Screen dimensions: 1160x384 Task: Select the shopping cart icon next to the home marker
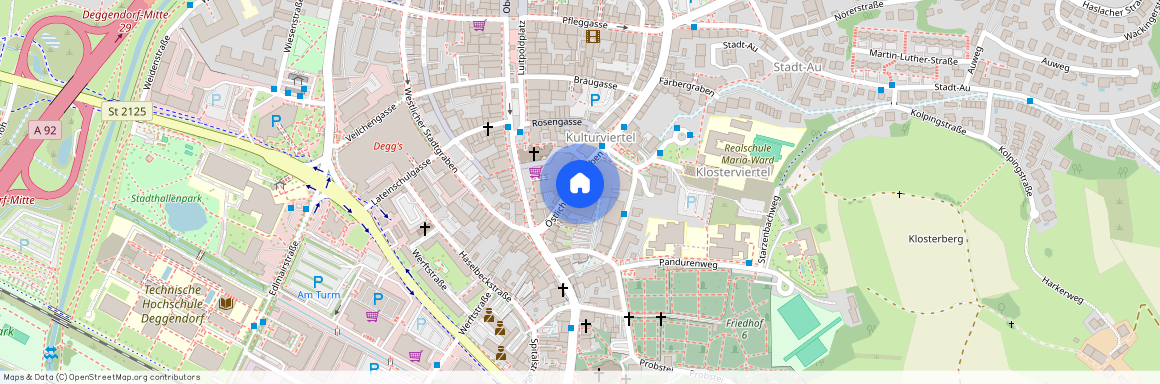[x=535, y=172]
